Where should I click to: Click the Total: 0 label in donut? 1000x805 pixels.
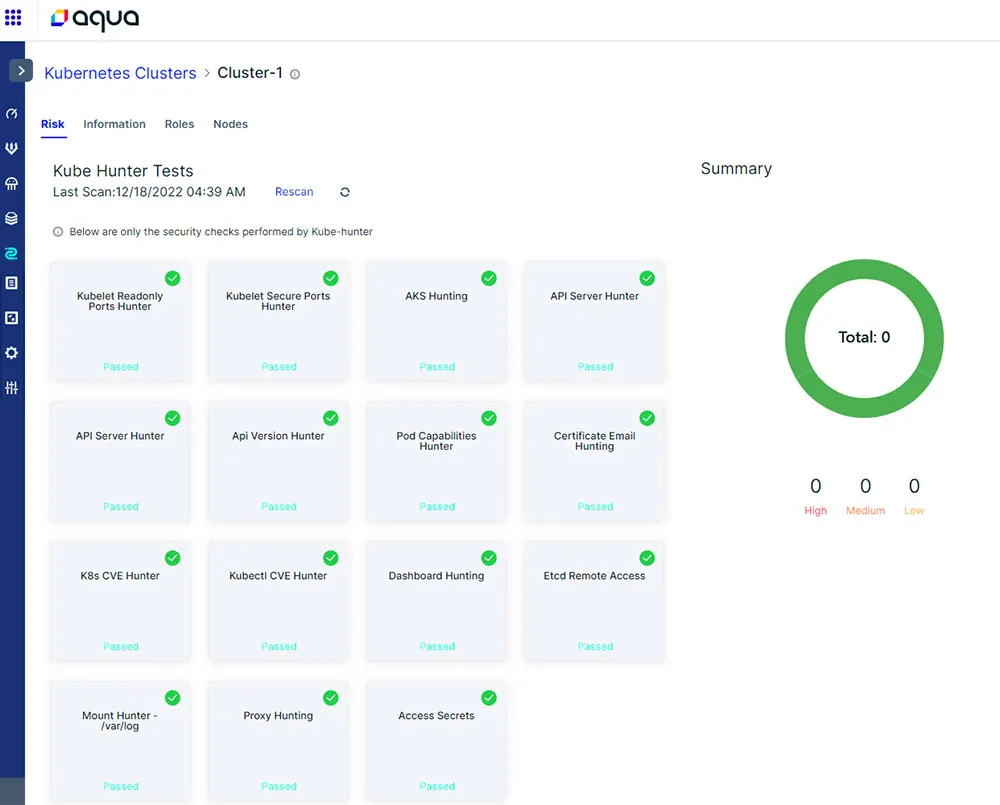(x=864, y=337)
